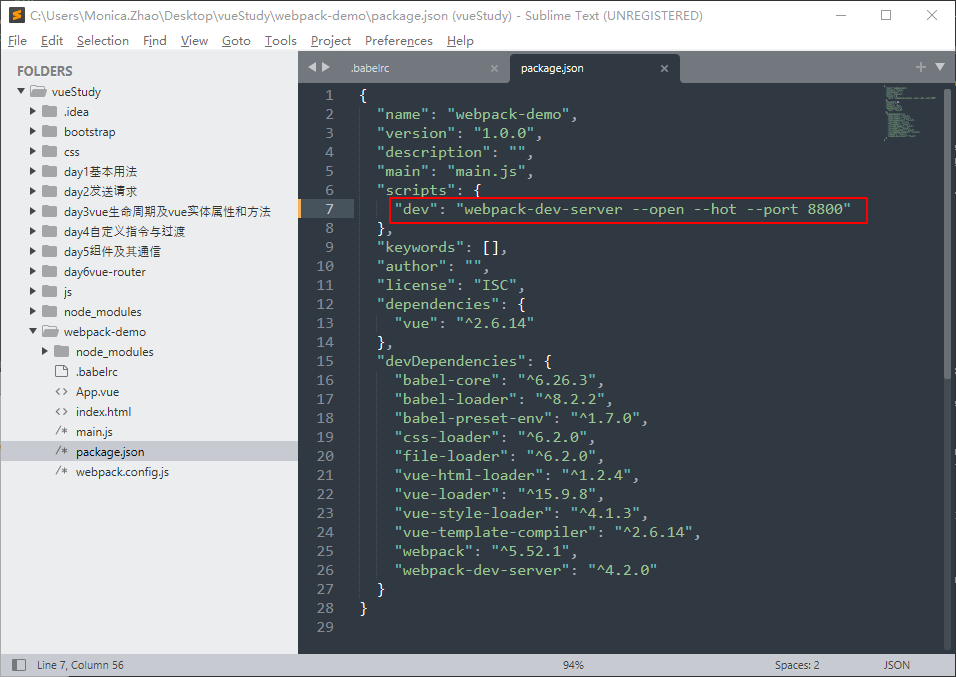Click the index.html file type icon
The image size is (956, 677).
tap(61, 412)
